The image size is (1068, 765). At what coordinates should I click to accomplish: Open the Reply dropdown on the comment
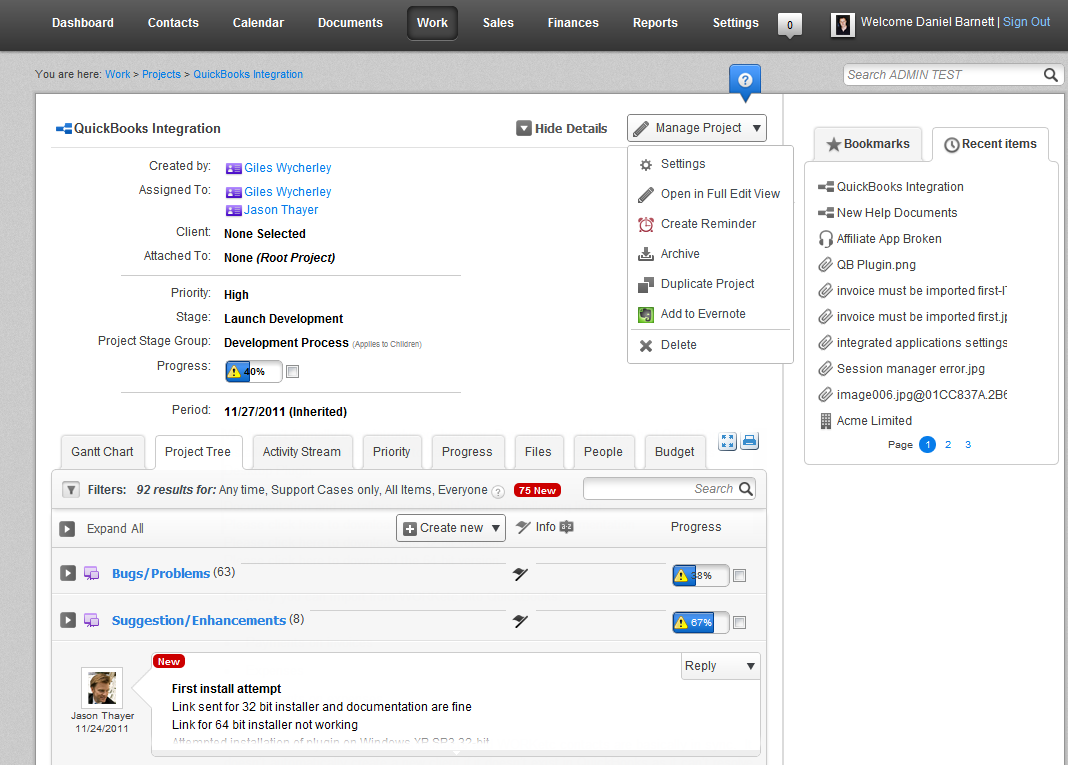721,666
